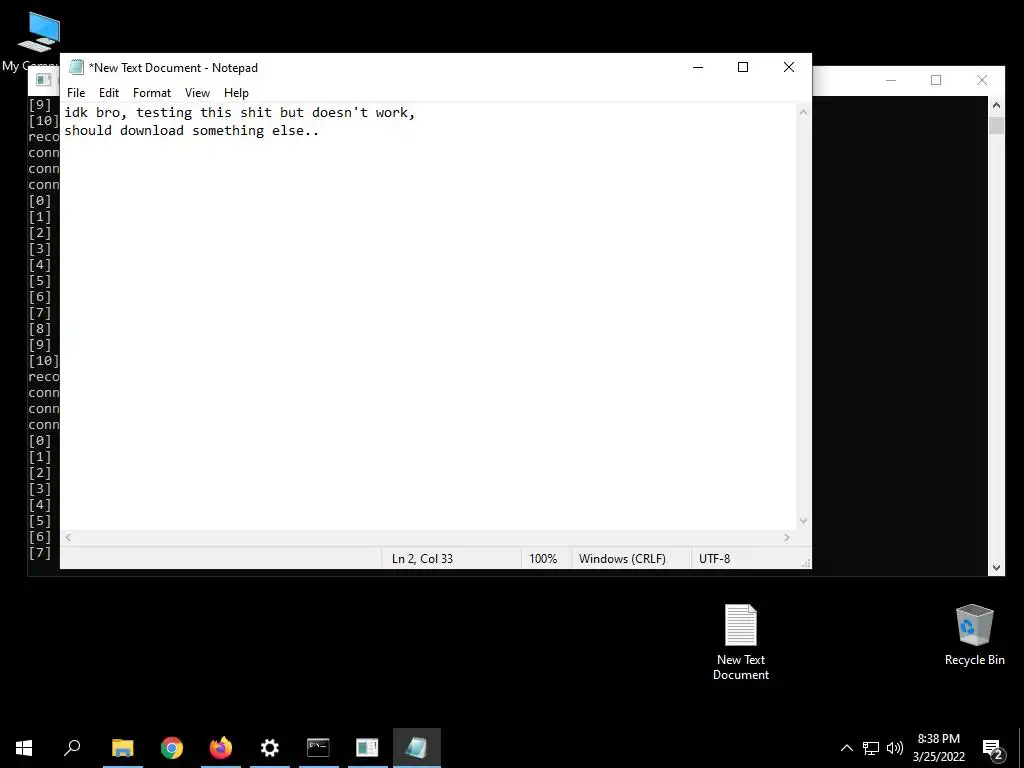Select New Text Document desktop icon
The image size is (1024, 768).
(741, 643)
